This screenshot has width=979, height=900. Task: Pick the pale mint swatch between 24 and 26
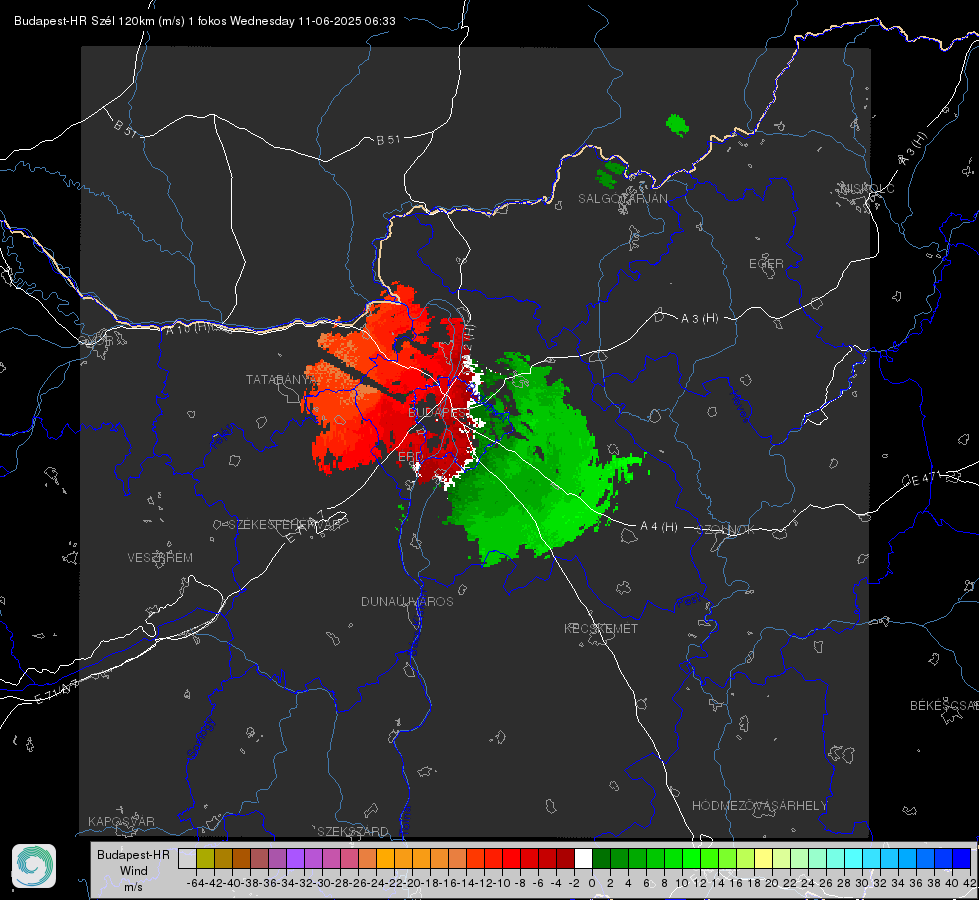pos(817,858)
